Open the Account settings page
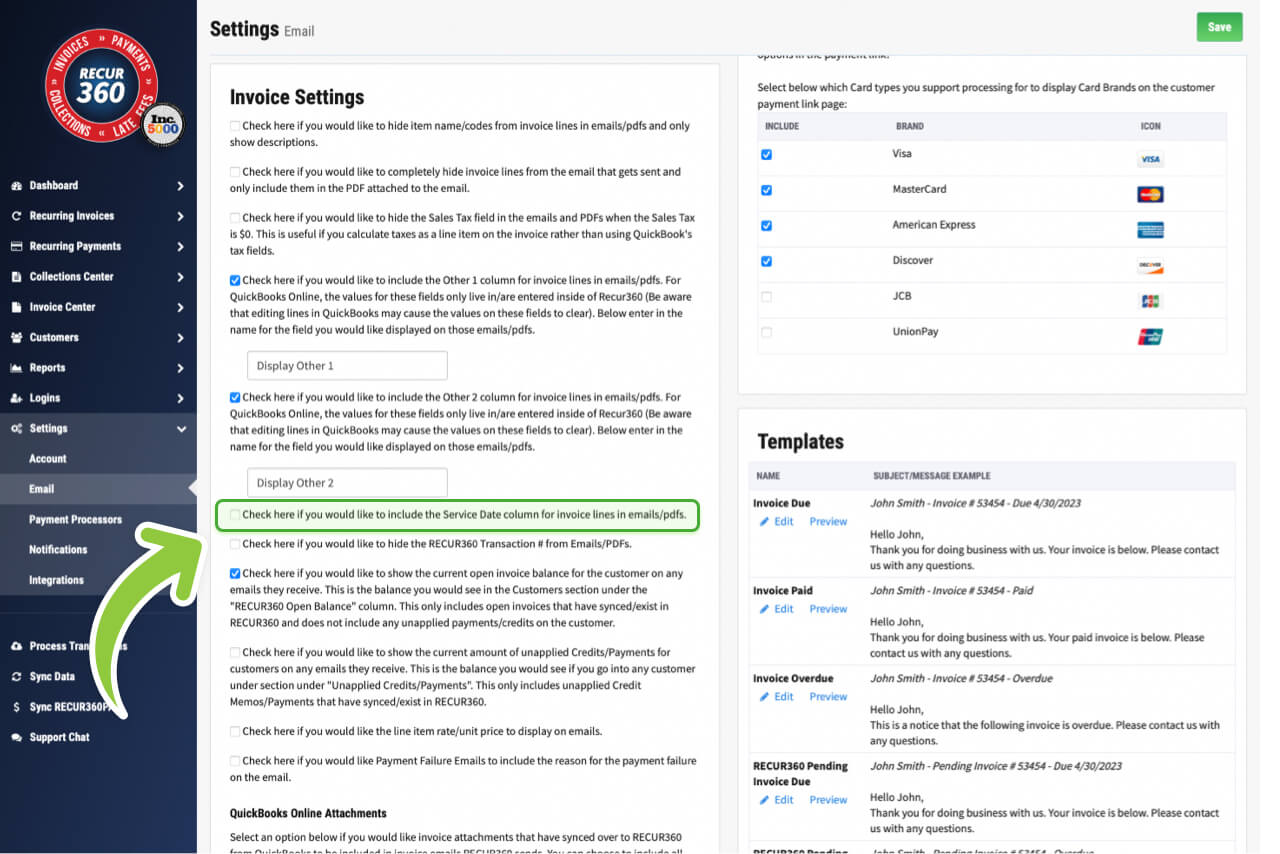Image resolution: width=1280 pixels, height=854 pixels. 48,459
